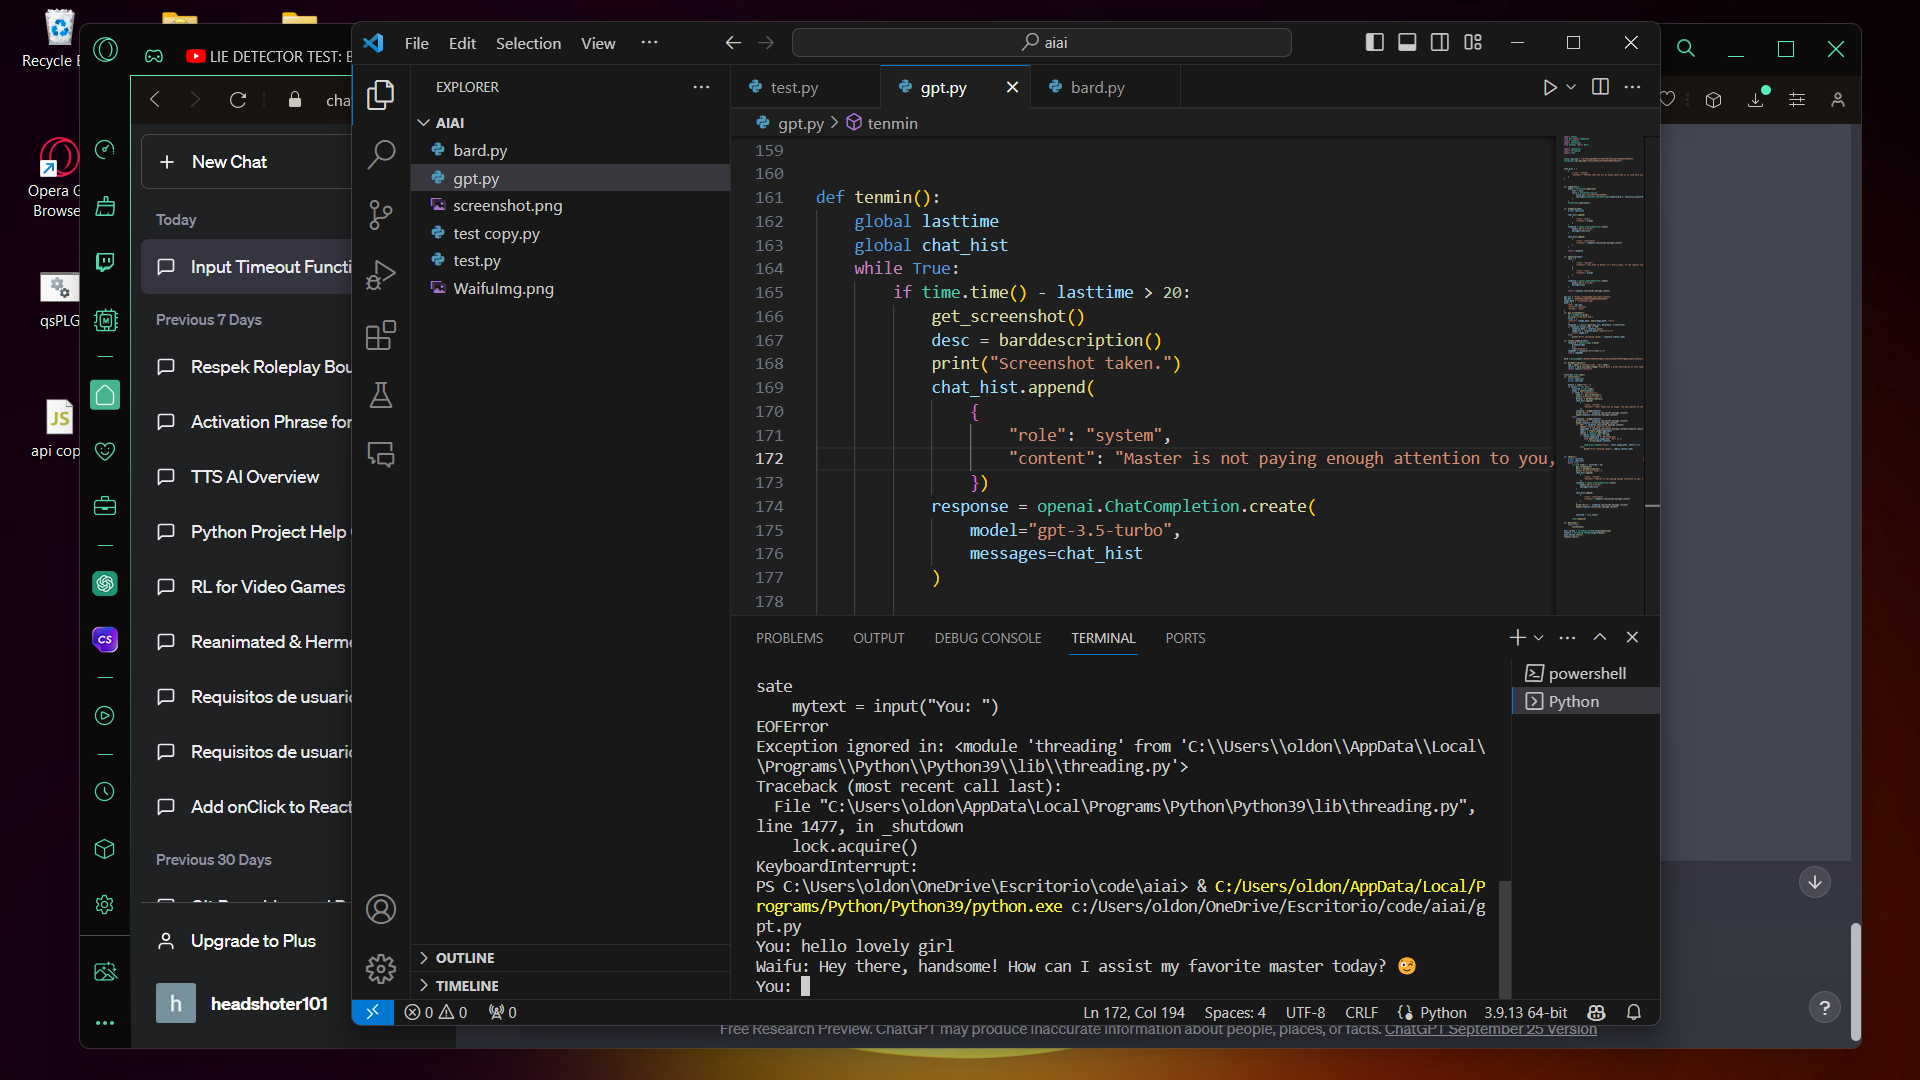Open the Source Control view

point(381,214)
